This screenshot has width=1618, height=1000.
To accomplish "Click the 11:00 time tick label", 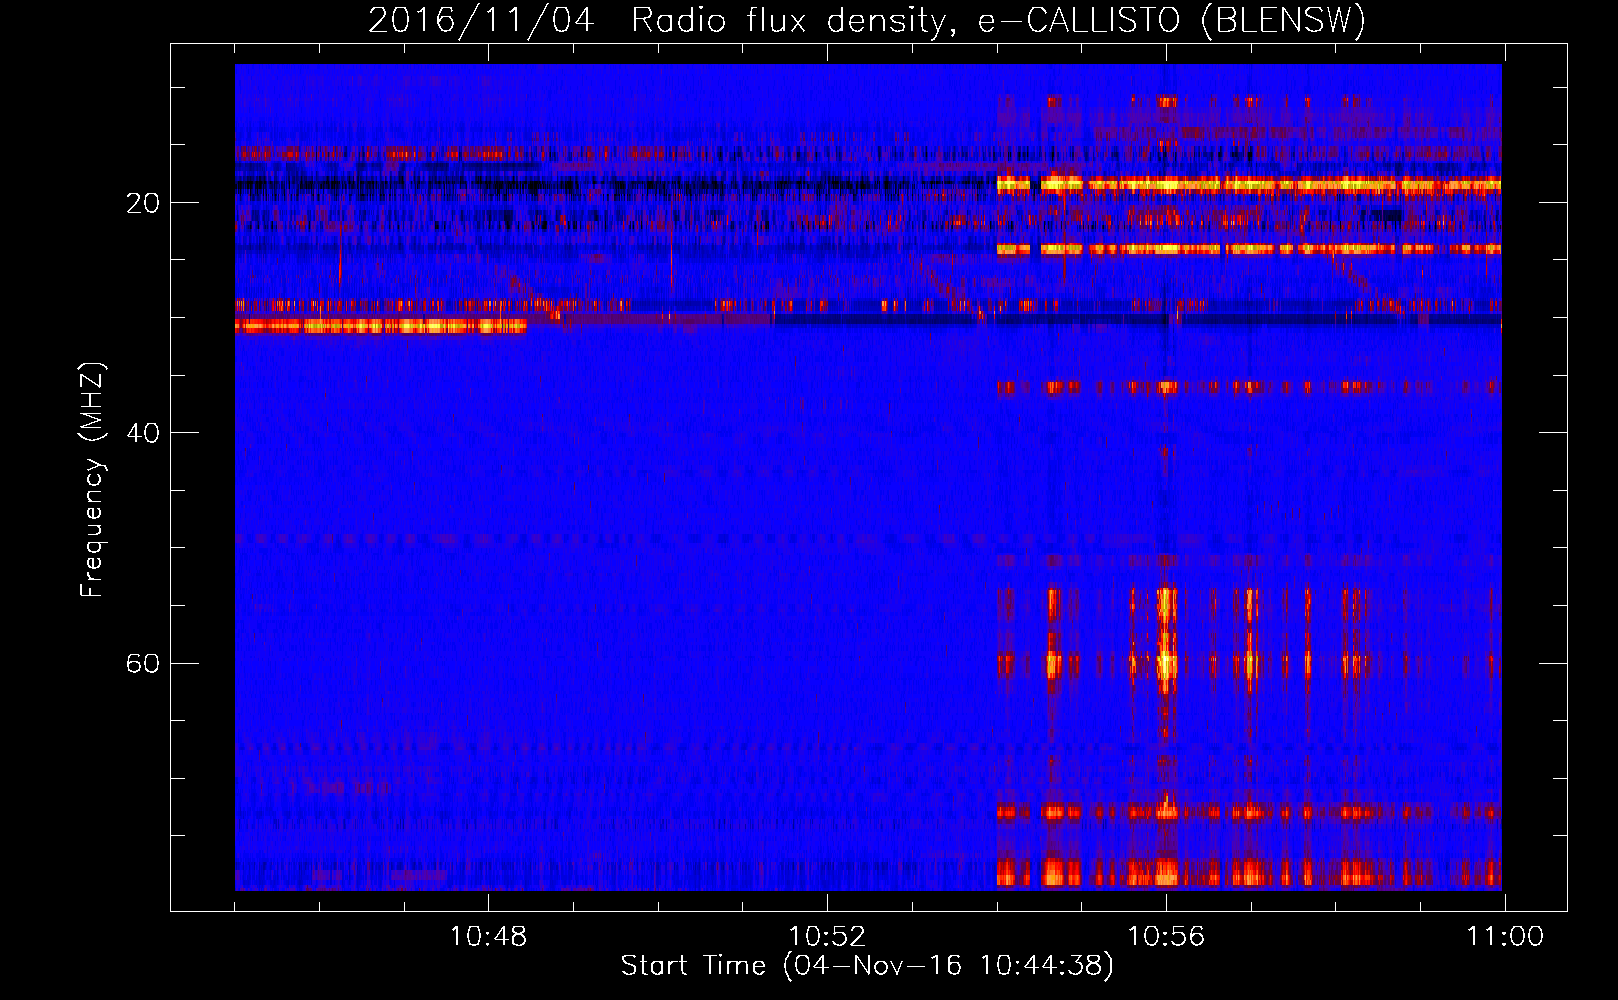I will (1505, 937).
